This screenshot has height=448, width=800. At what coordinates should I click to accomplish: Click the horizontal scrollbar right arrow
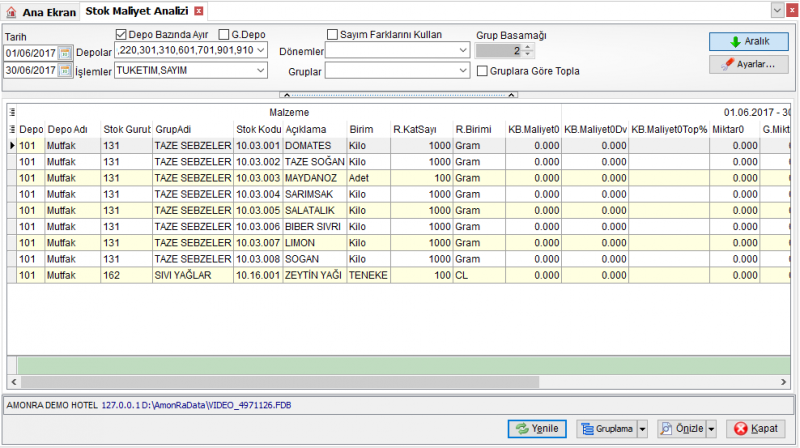coord(784,382)
